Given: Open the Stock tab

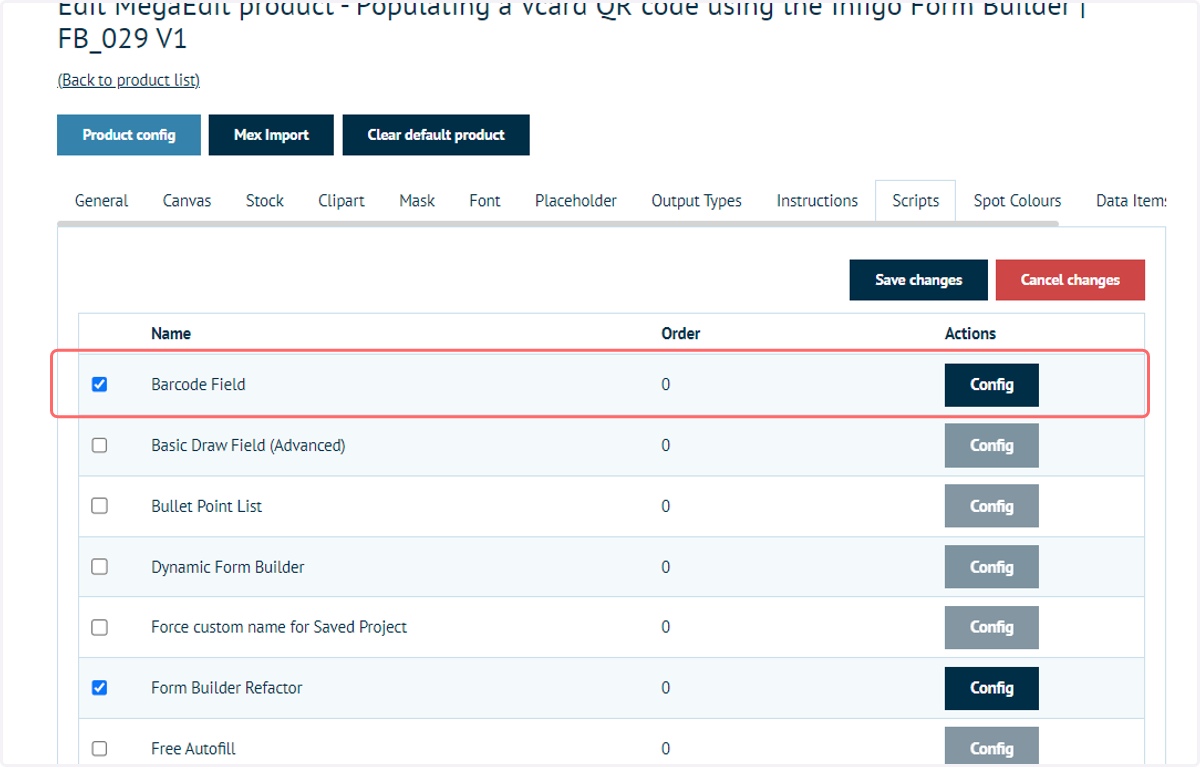Looking at the screenshot, I should tap(265, 201).
